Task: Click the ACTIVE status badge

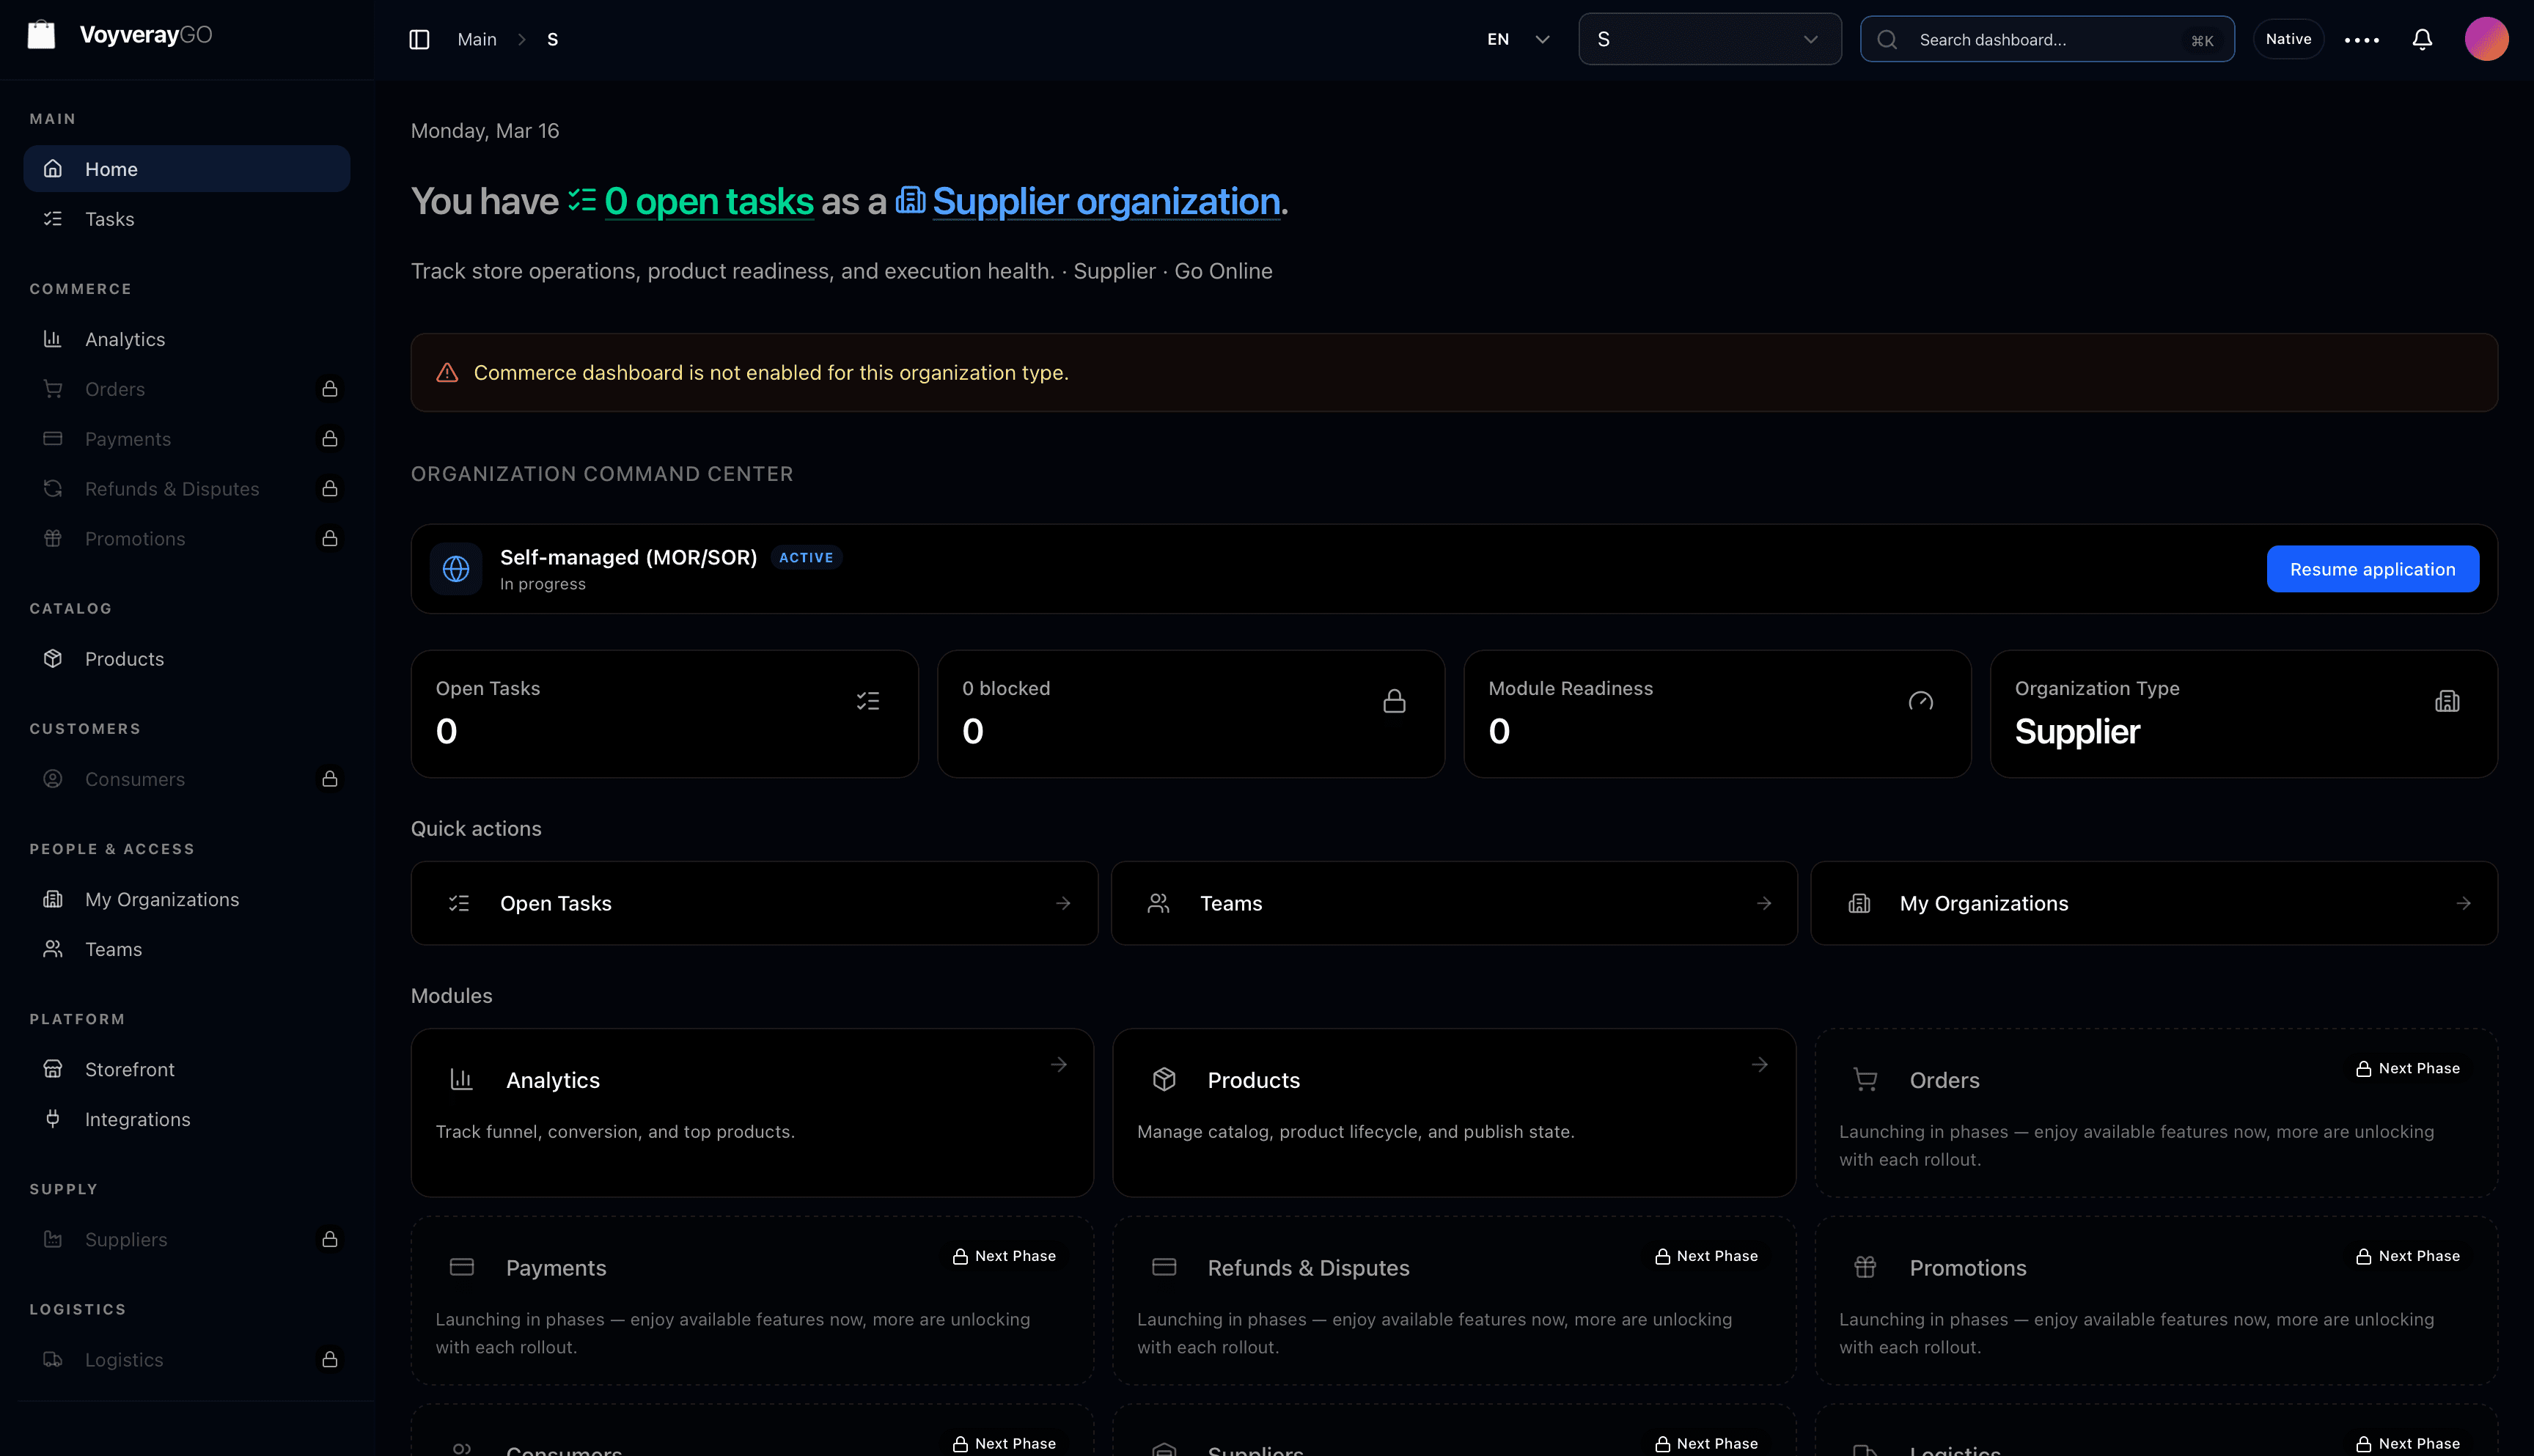Action: click(x=806, y=557)
